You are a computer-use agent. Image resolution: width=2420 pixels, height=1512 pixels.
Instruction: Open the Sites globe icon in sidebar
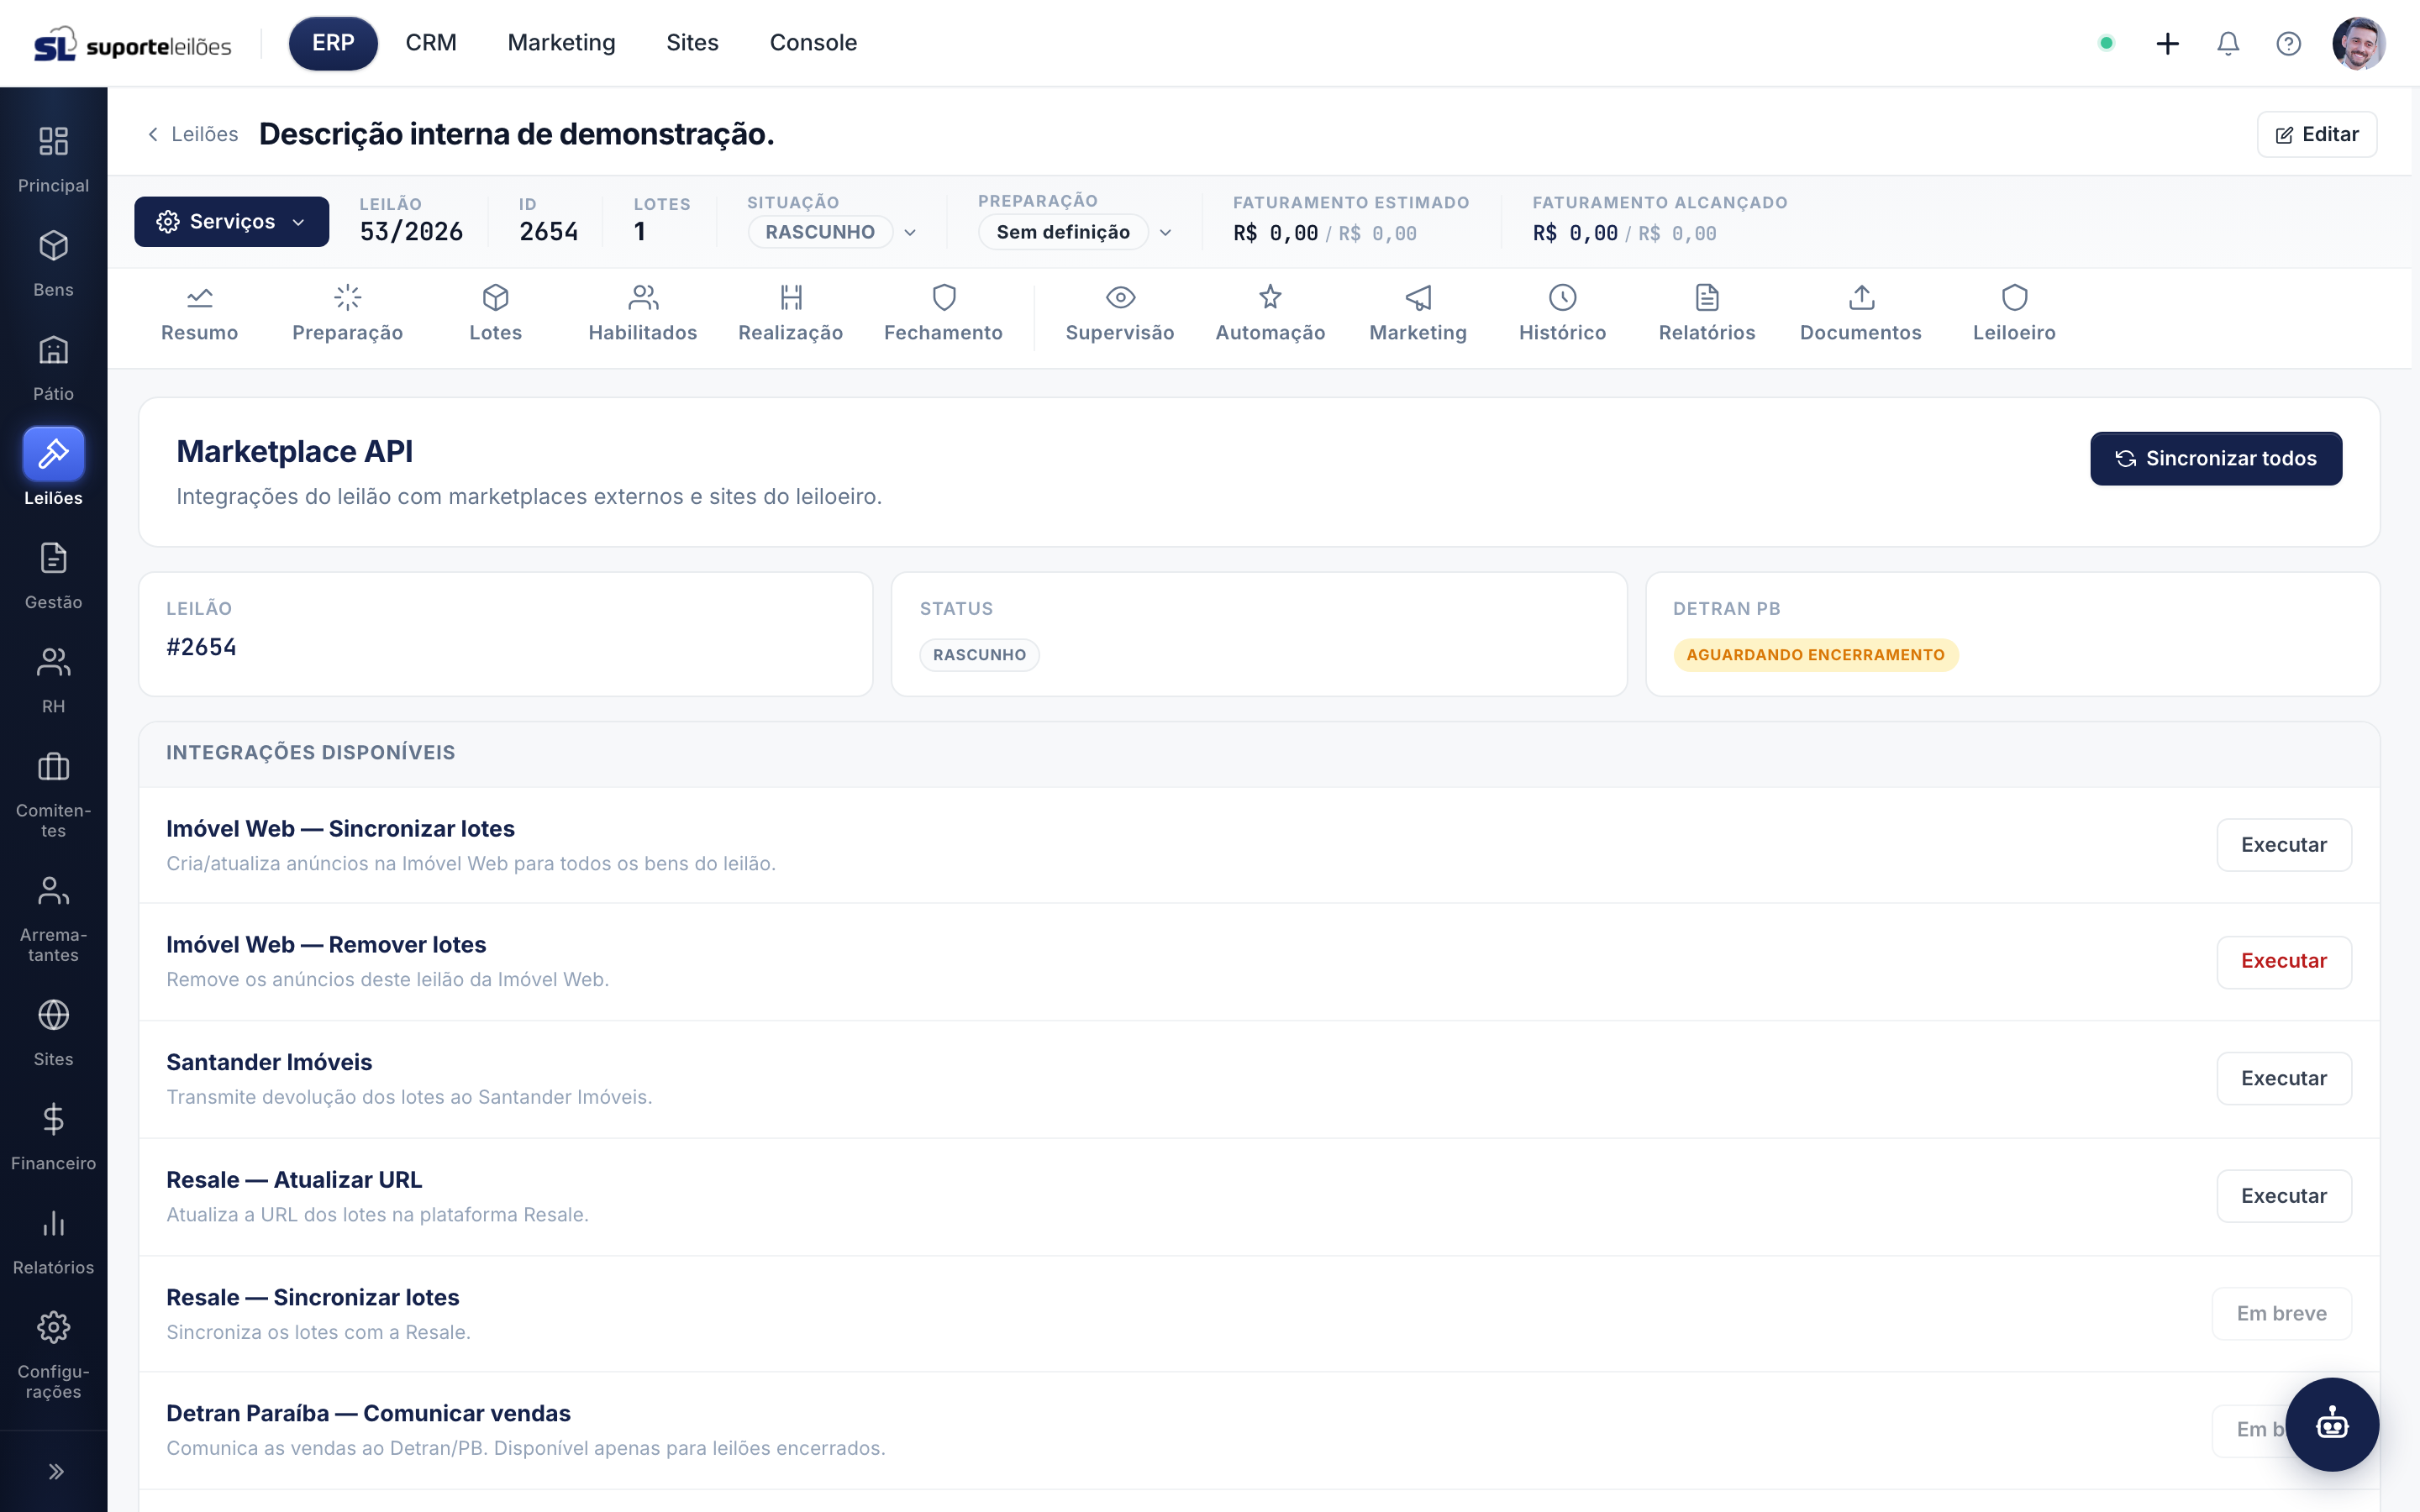click(x=53, y=1014)
